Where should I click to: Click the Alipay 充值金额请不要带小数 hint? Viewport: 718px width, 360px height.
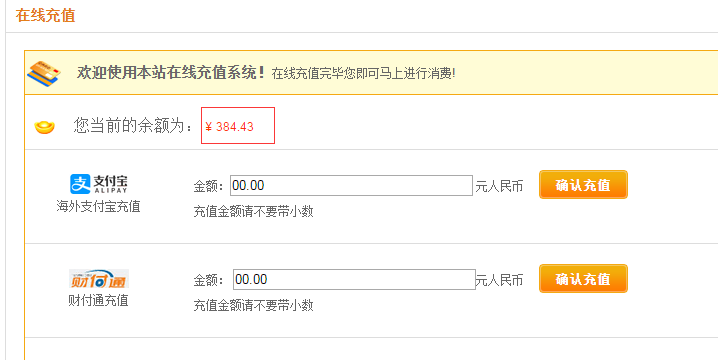[253, 212]
